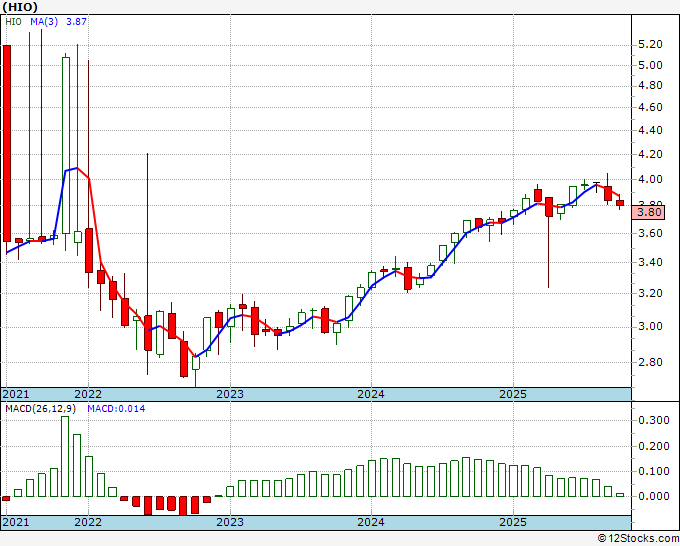Image resolution: width=680 pixels, height=546 pixels.
Task: Click the MACD(26,12,9) indicator label
Action: pos(40,409)
